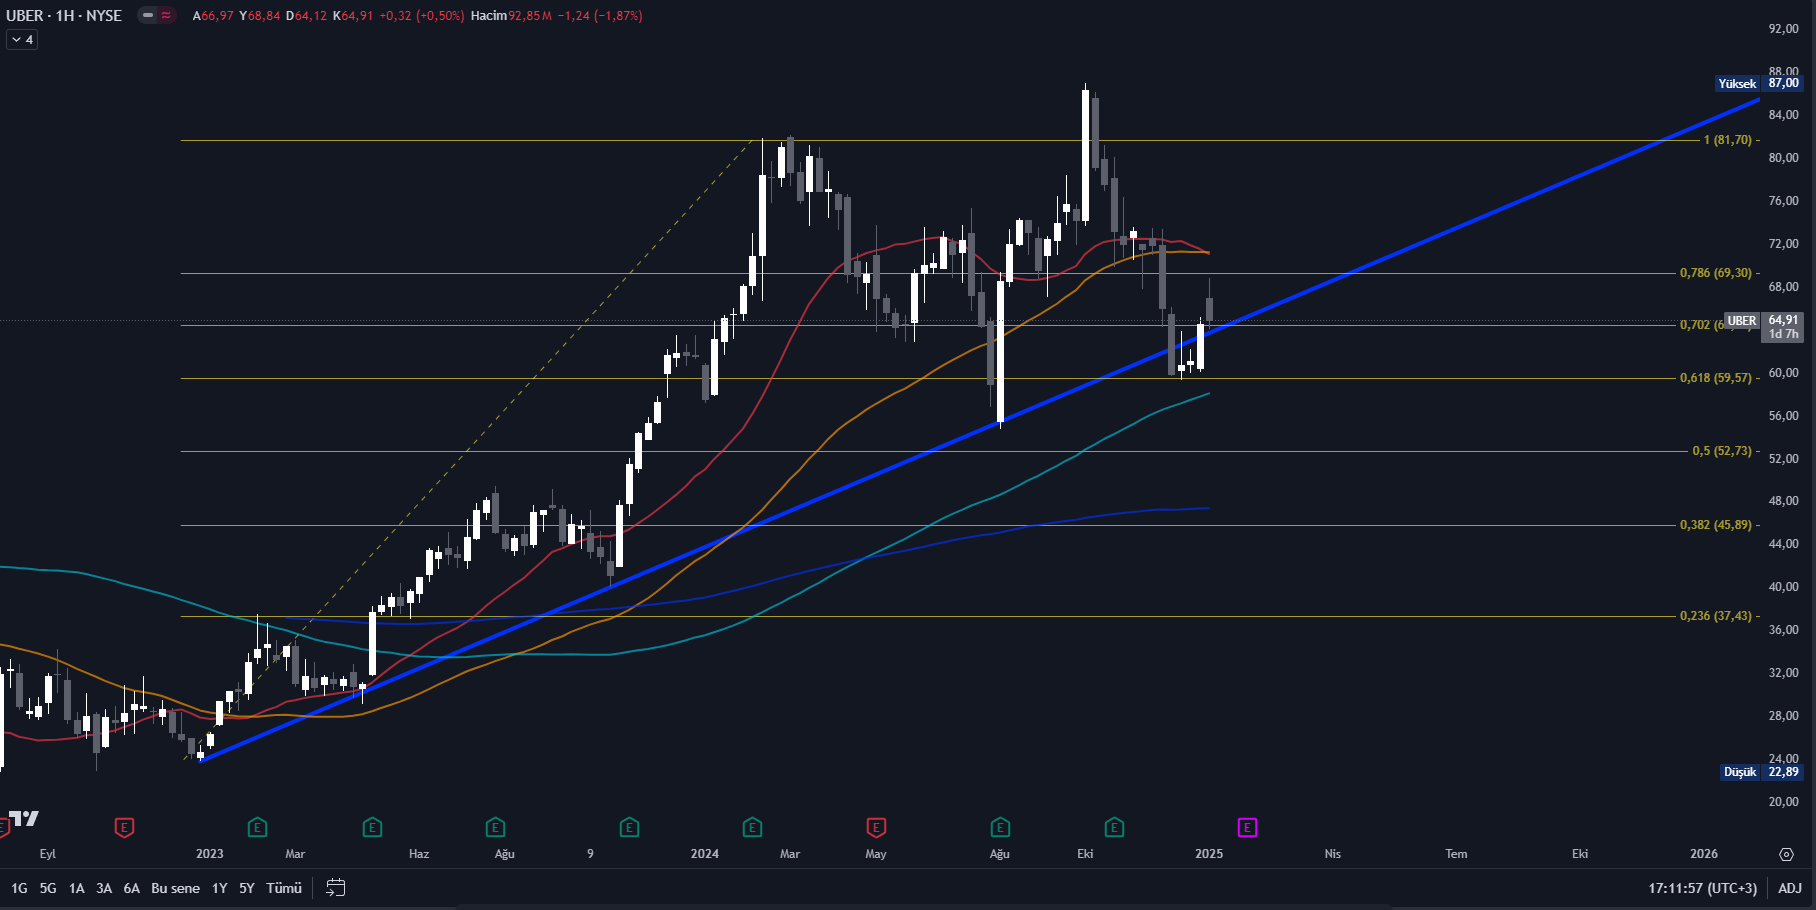Open UBER · 1H · NYSE symbol title
1816x910 pixels.
[64, 15]
